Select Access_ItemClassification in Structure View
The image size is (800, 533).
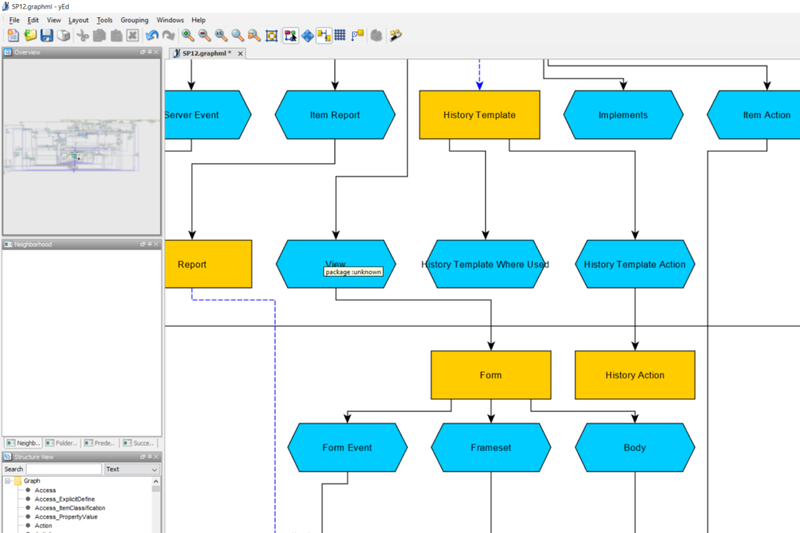click(70, 508)
